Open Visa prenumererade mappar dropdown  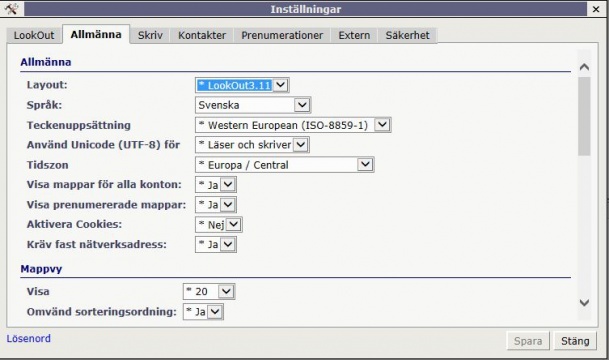216,205
